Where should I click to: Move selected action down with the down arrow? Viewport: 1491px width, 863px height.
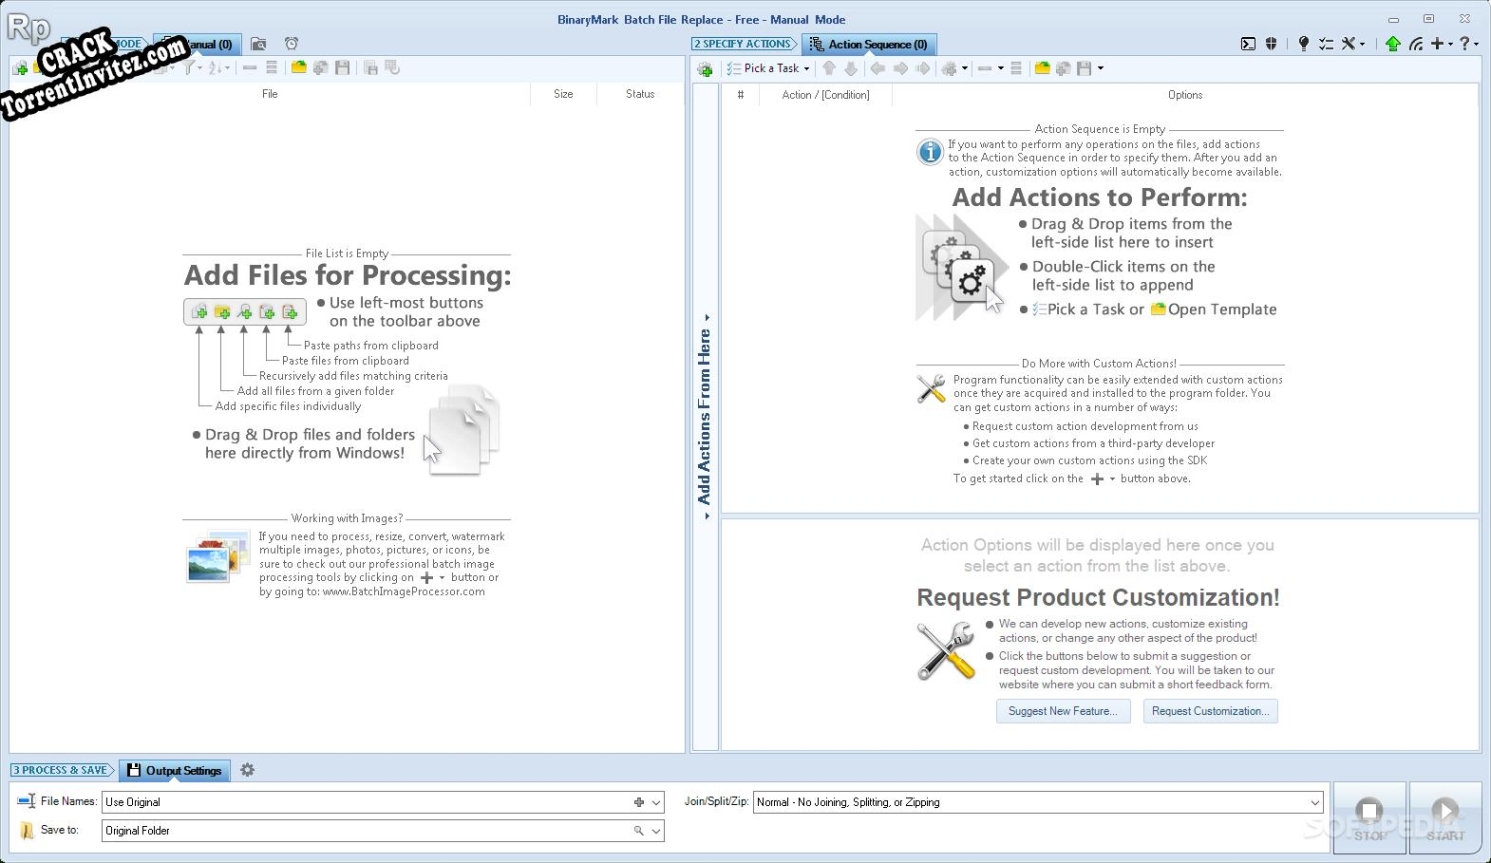[x=850, y=69]
